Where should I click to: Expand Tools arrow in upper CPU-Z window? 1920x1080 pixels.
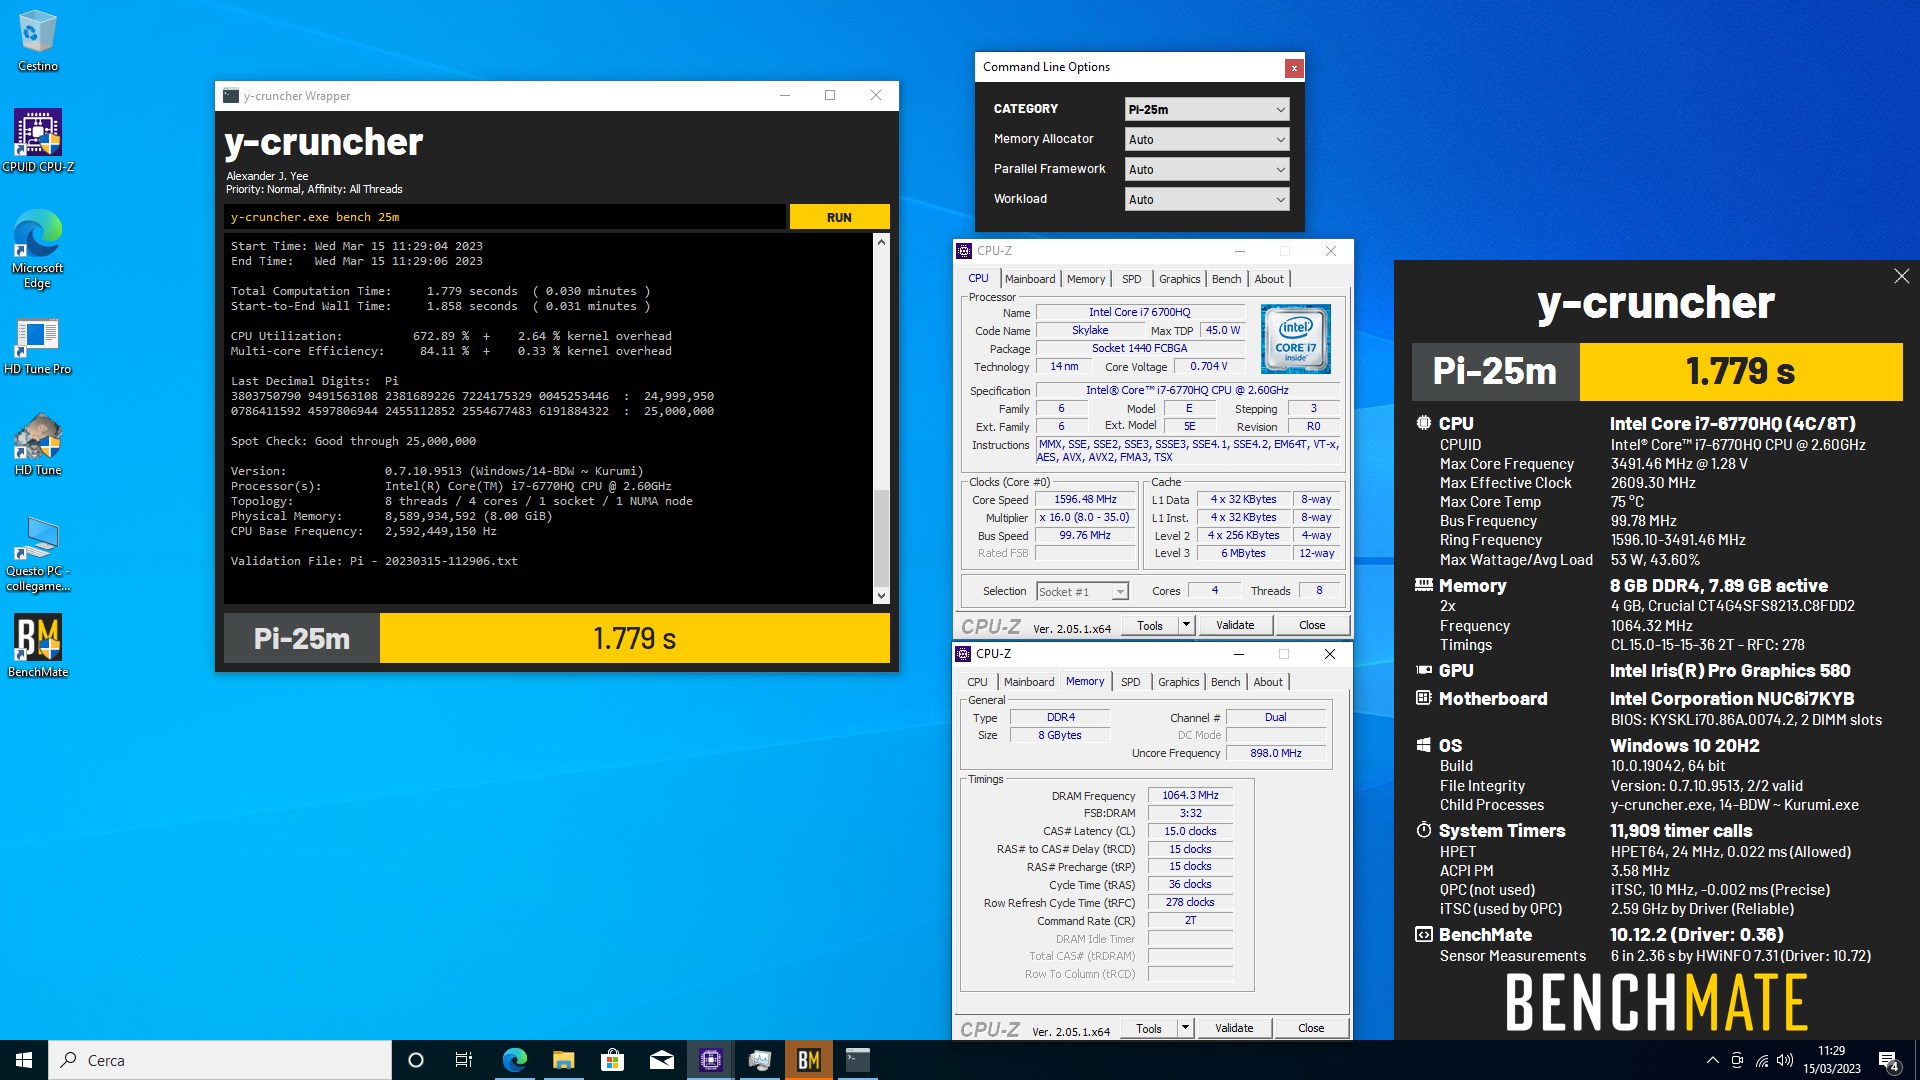(x=1186, y=625)
